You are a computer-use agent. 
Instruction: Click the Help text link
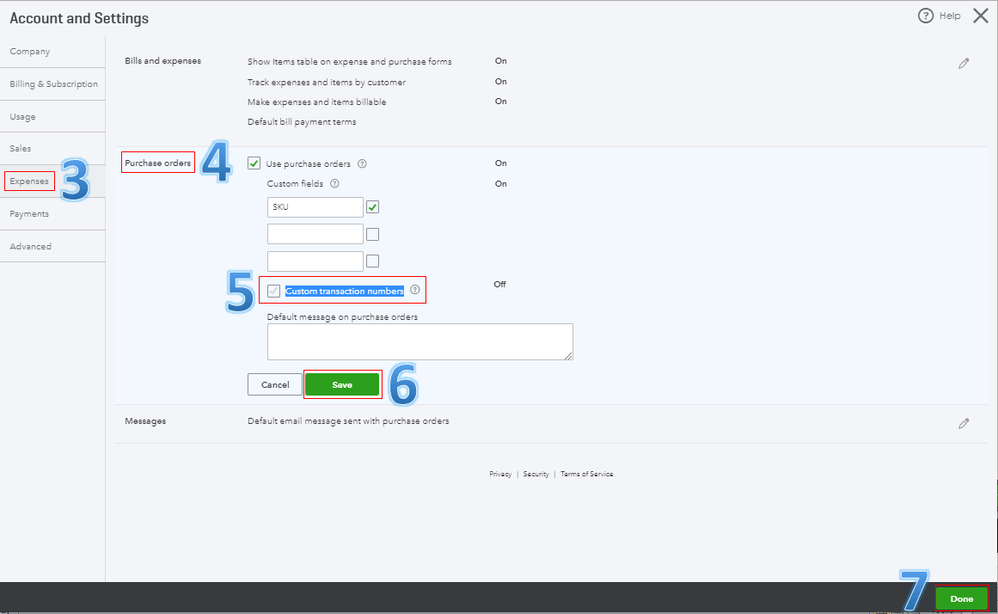coord(950,16)
